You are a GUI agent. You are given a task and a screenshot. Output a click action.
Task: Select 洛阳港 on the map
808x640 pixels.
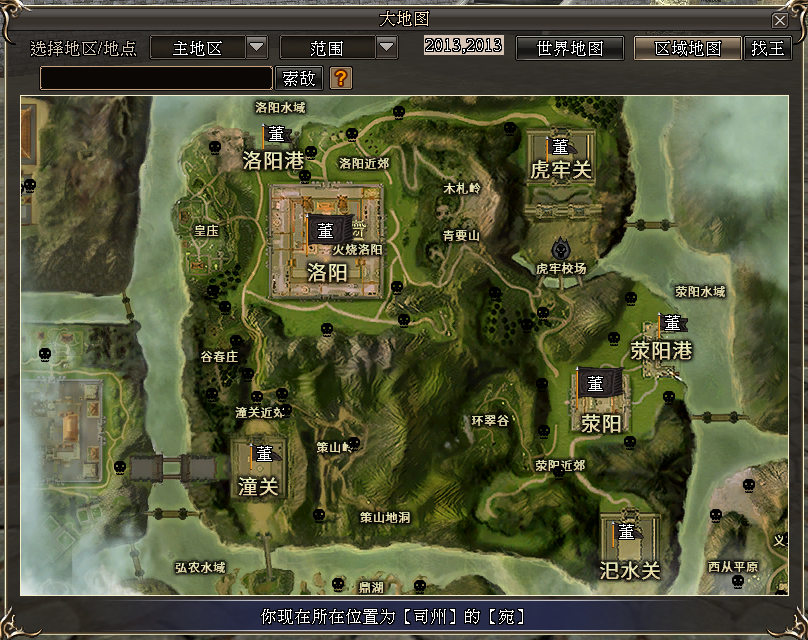click(273, 161)
